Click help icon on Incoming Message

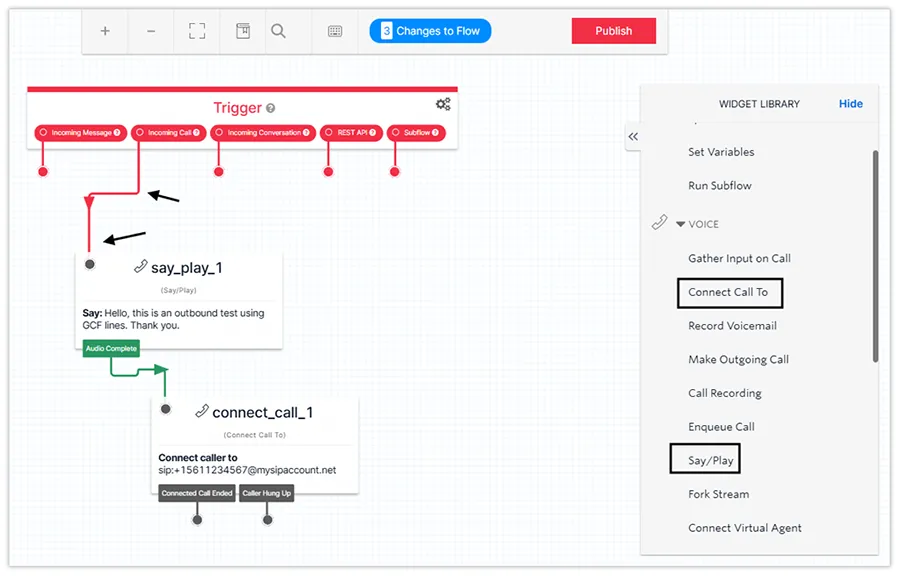click(117, 133)
